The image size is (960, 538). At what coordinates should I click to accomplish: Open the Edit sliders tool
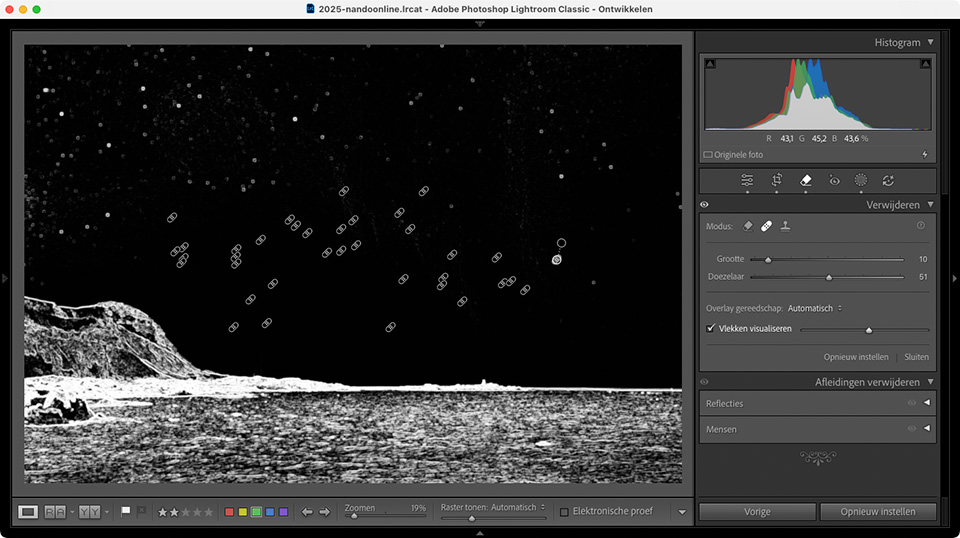pyautogui.click(x=747, y=181)
